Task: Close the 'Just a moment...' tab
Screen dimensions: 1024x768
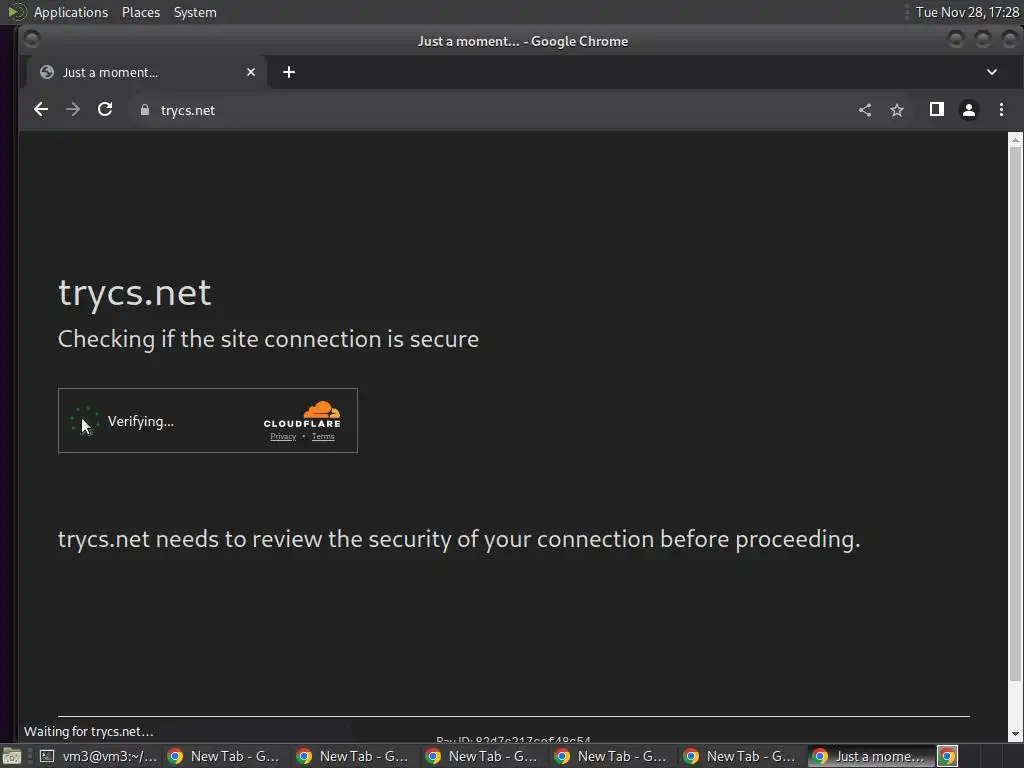Action: pyautogui.click(x=251, y=72)
